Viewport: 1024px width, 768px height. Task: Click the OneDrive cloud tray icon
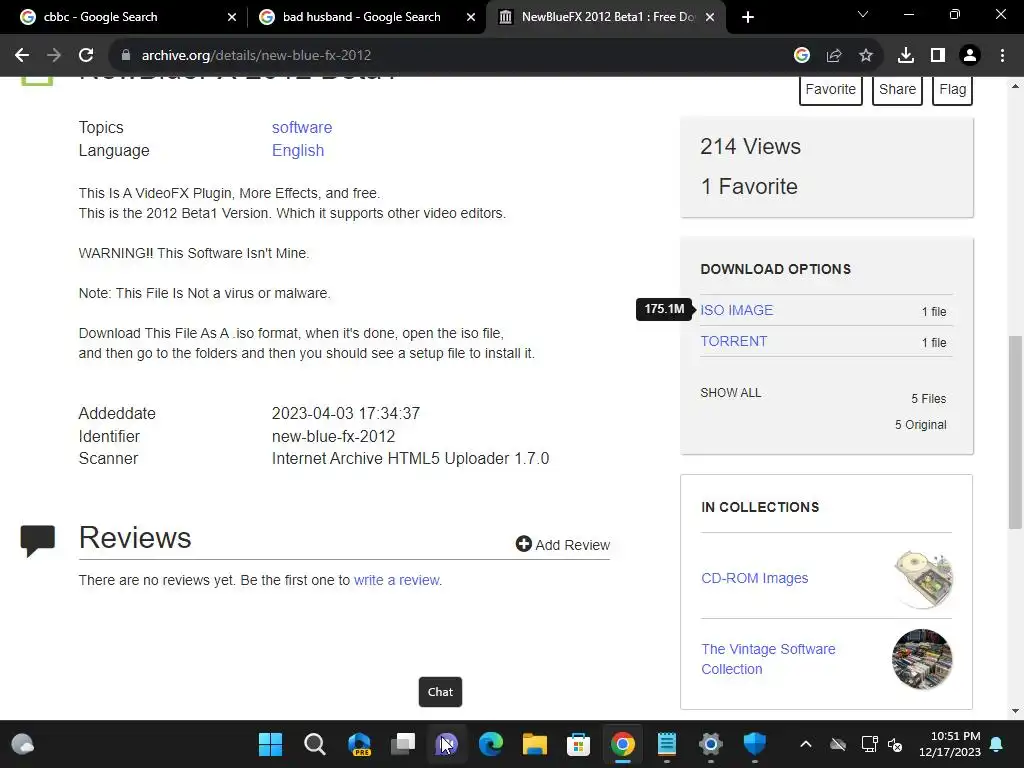tap(838, 744)
